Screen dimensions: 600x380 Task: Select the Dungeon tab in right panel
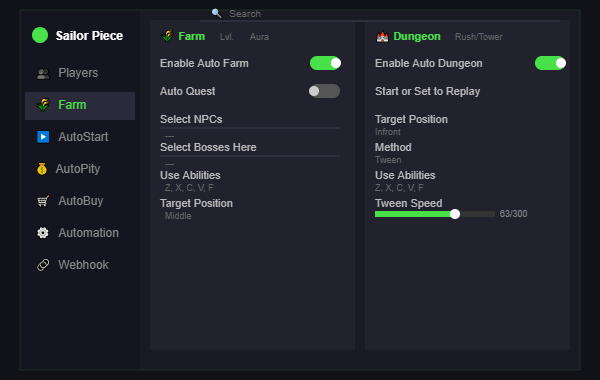coord(417,36)
